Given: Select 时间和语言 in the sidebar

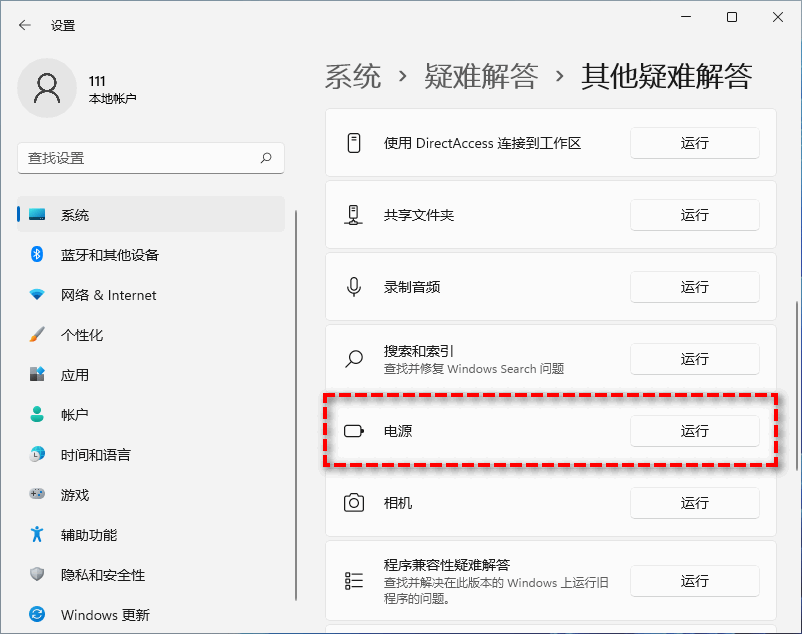Looking at the screenshot, I should (x=95, y=455).
